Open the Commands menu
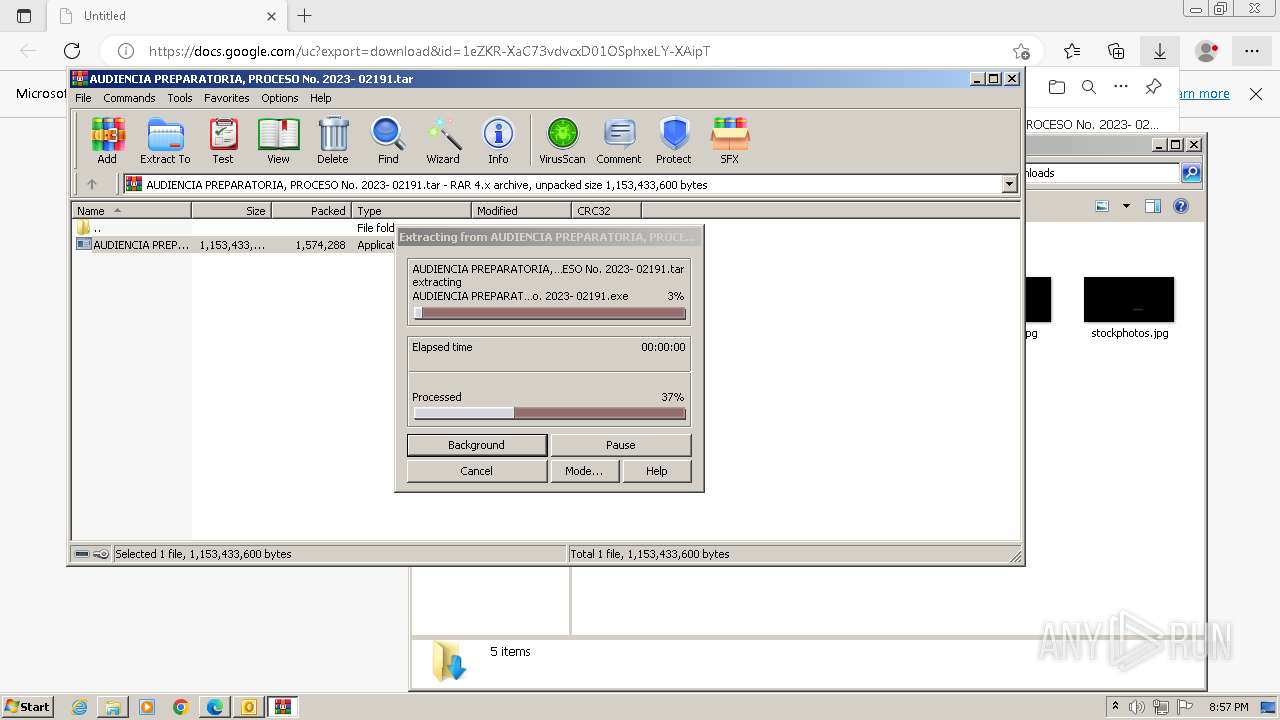Screen dimensions: 1280x720 click(x=129, y=98)
